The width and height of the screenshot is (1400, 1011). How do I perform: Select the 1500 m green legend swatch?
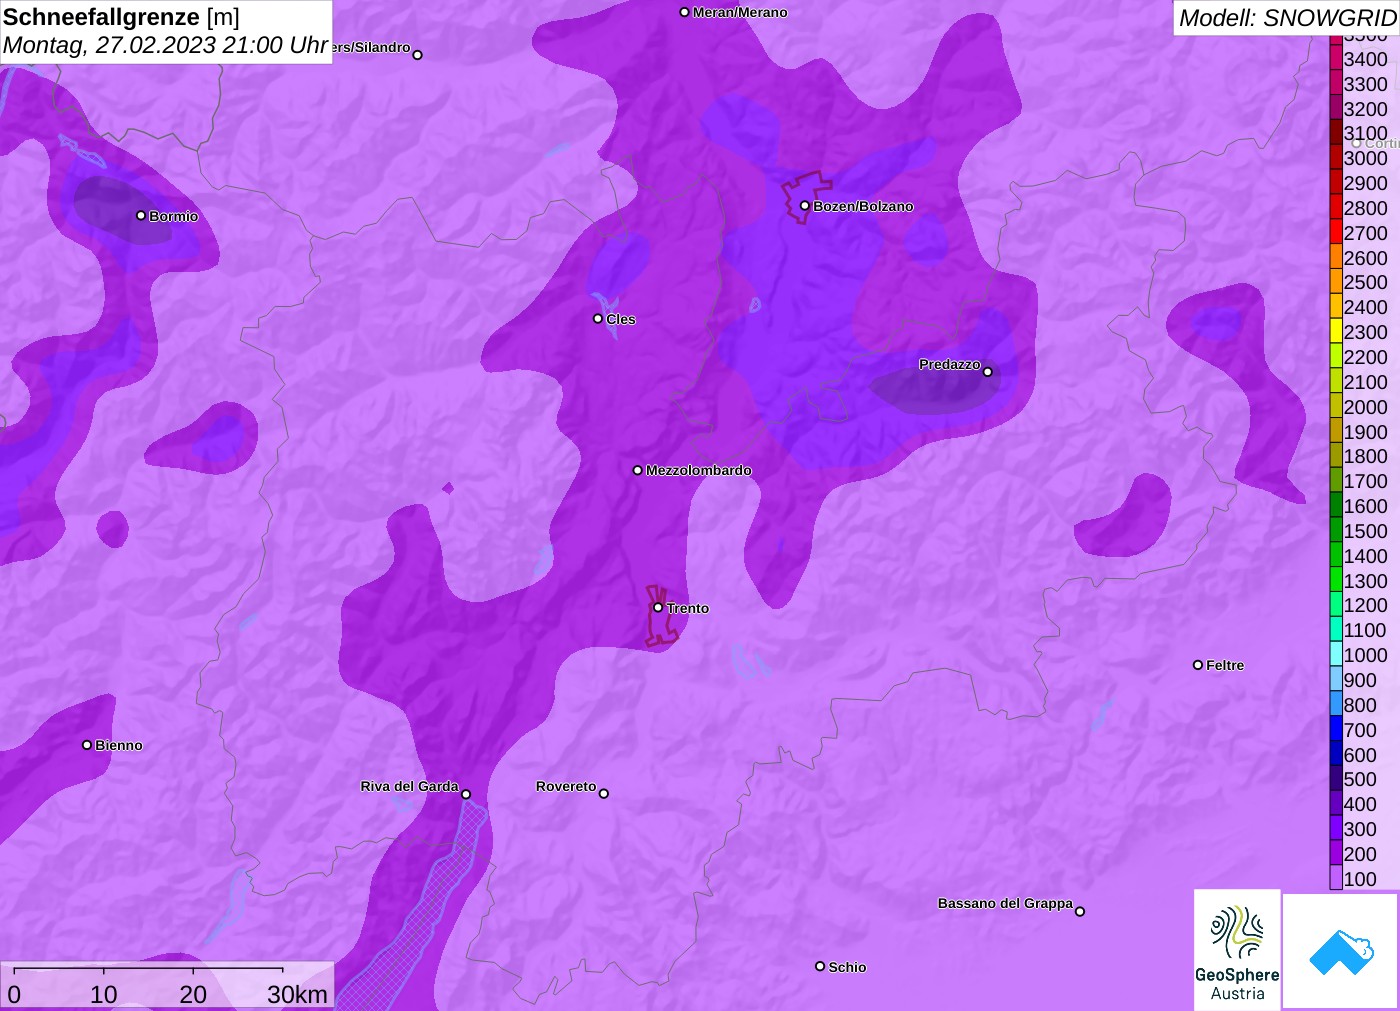tap(1336, 531)
